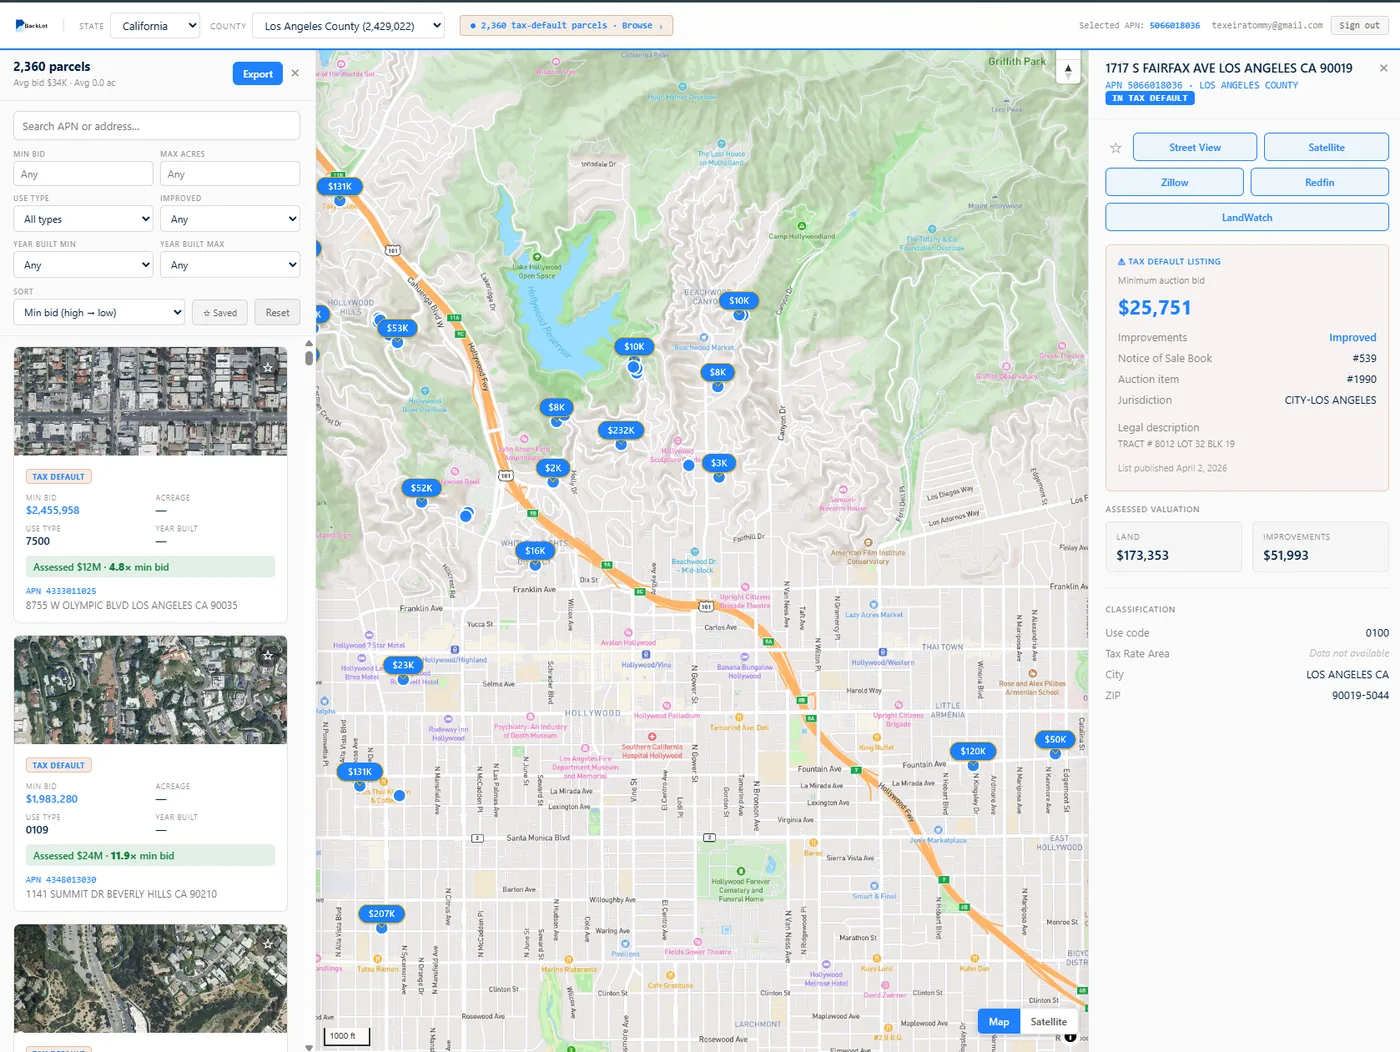This screenshot has height=1052, width=1400.
Task: Open selected APN 5066018036 link in header
Action: (x=1174, y=25)
